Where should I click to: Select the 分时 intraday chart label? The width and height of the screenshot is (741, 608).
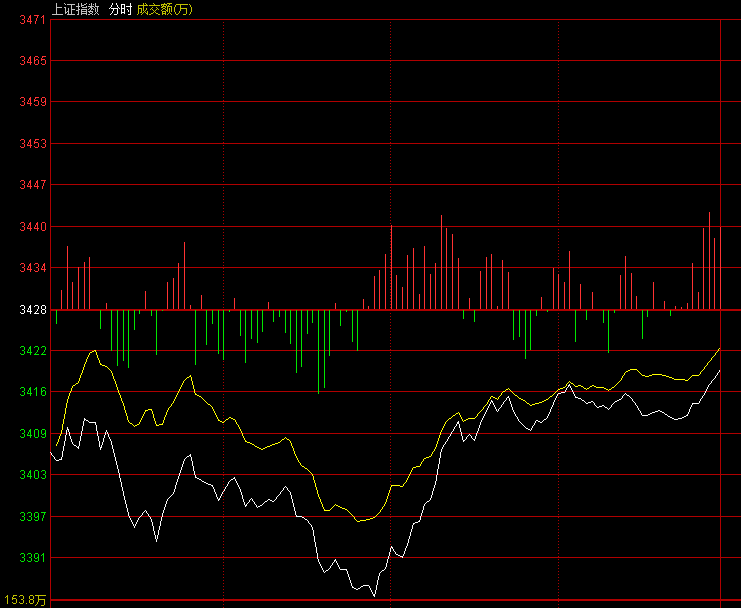[x=120, y=7]
